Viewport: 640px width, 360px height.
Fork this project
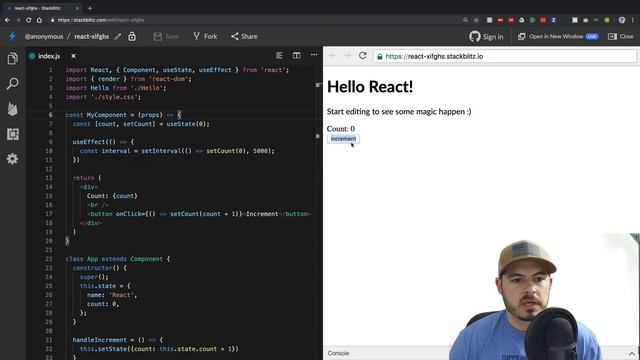click(x=205, y=36)
